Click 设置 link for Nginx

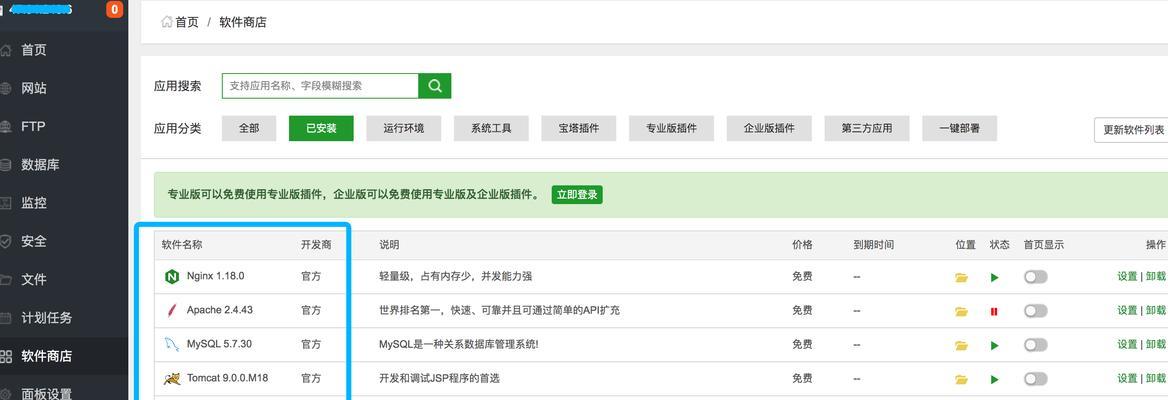[x=1127, y=276]
